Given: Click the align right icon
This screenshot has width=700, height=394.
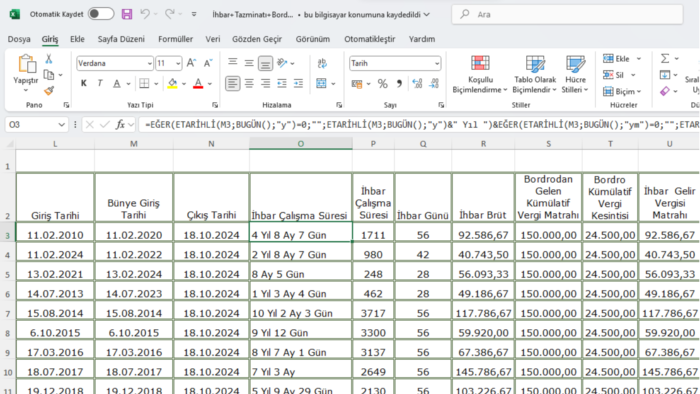Looking at the screenshot, I should tap(265, 83).
